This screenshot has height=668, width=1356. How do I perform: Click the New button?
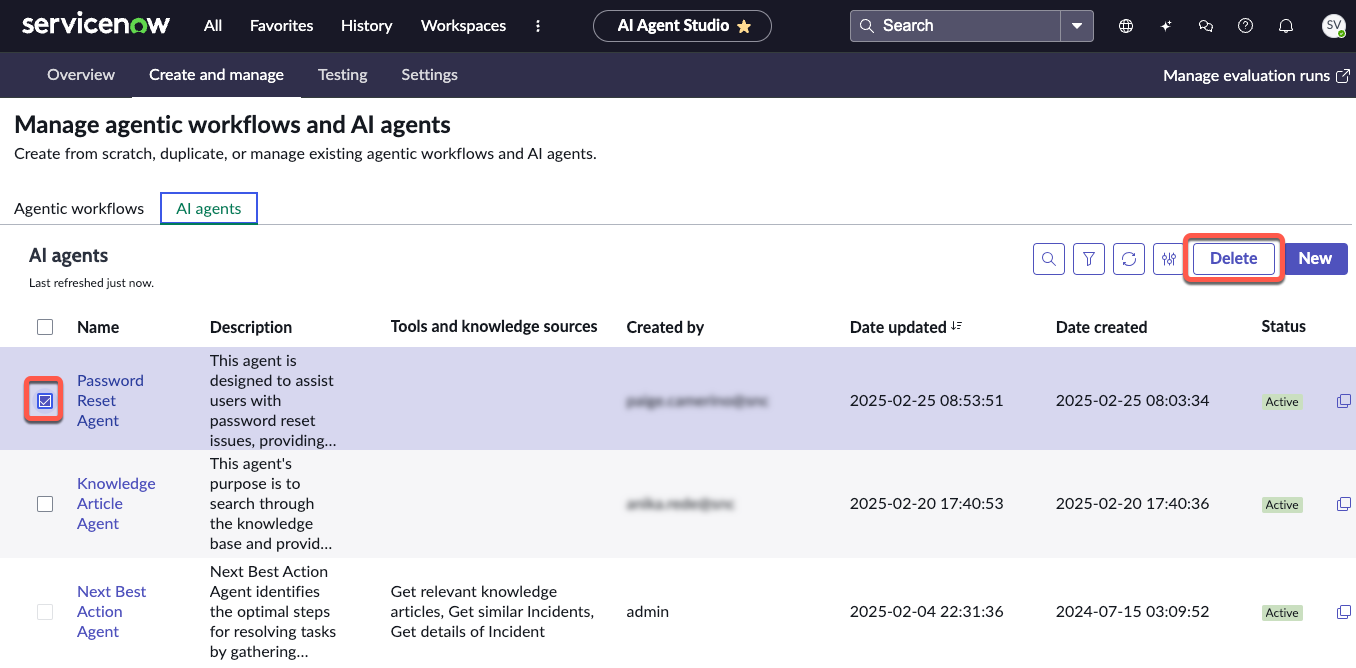click(1315, 259)
